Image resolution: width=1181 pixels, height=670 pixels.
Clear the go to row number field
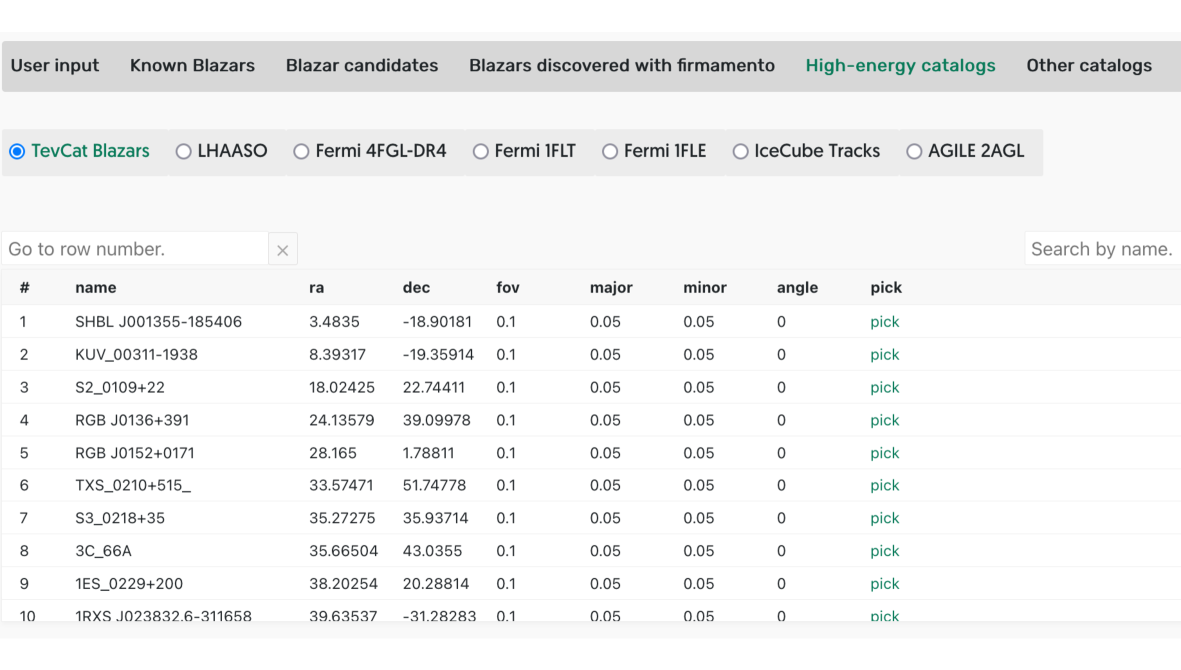tap(282, 250)
